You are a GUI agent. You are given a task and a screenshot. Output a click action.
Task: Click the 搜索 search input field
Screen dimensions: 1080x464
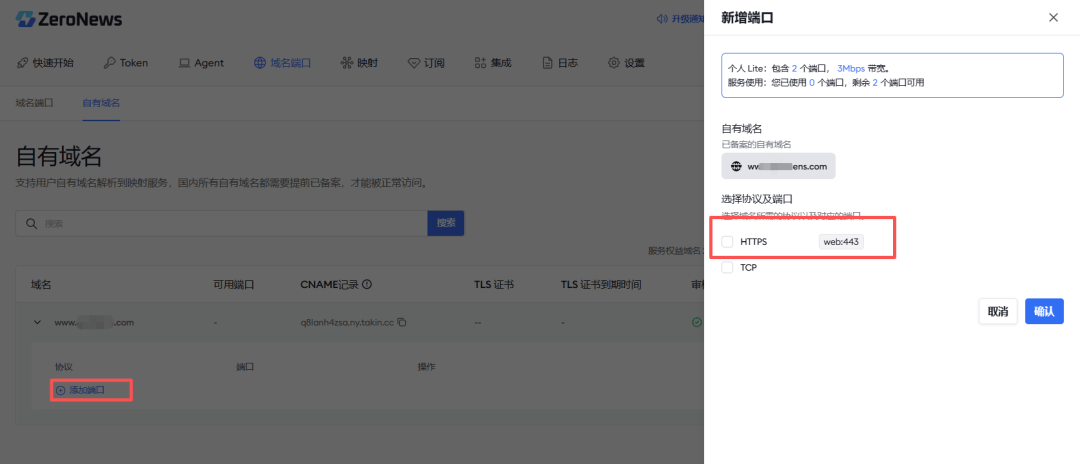pyautogui.click(x=221, y=223)
